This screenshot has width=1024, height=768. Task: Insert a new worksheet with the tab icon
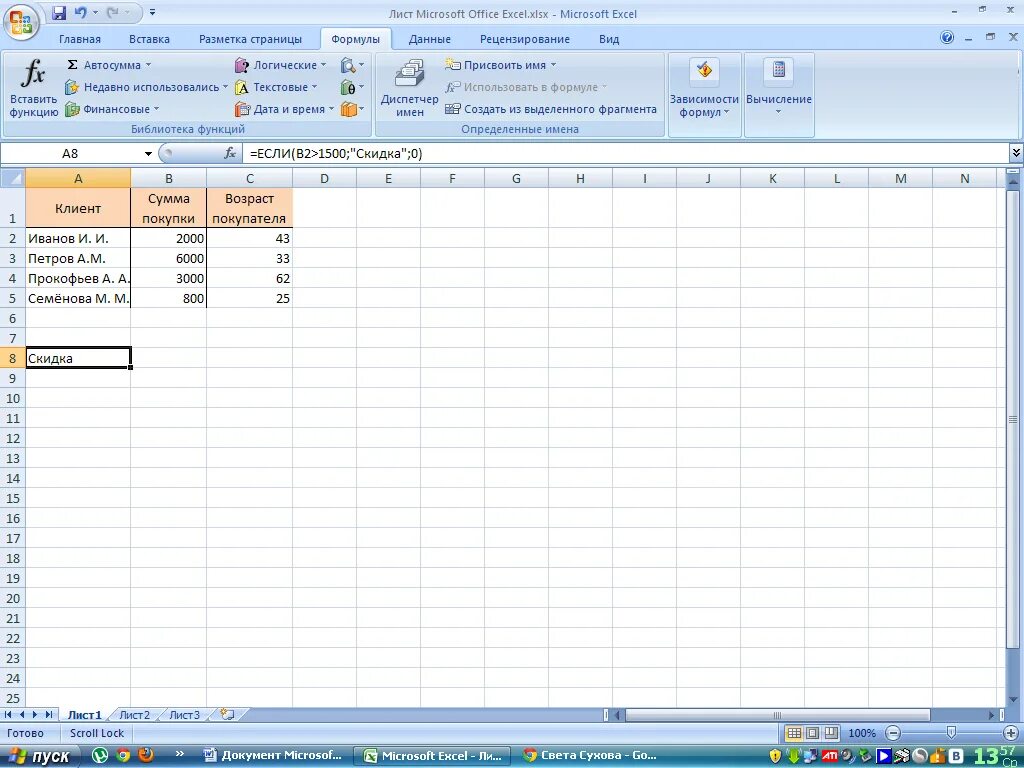[x=227, y=714]
